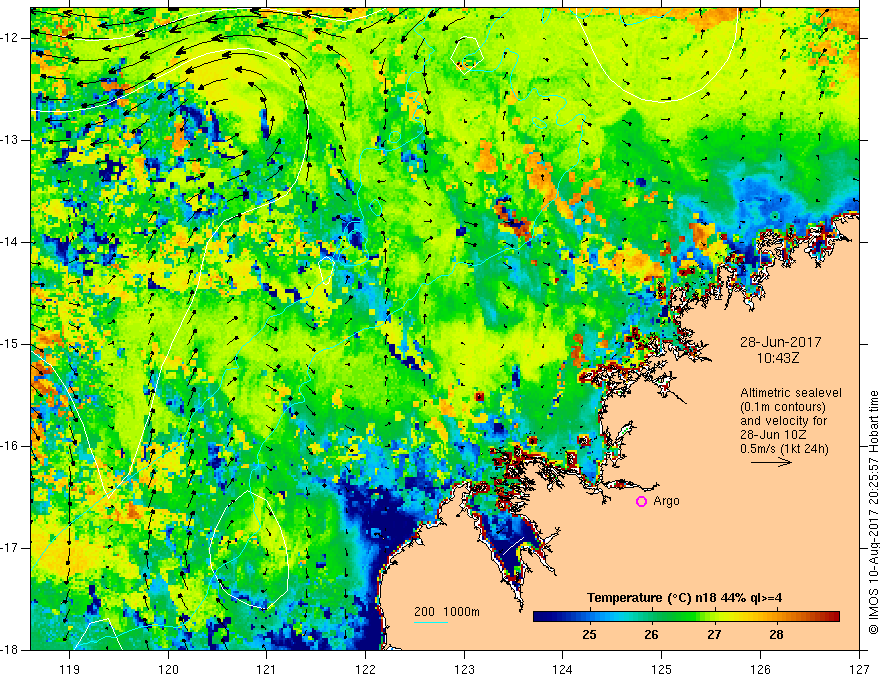
Task: Click longitude axis label '121'
Action: pos(267,669)
